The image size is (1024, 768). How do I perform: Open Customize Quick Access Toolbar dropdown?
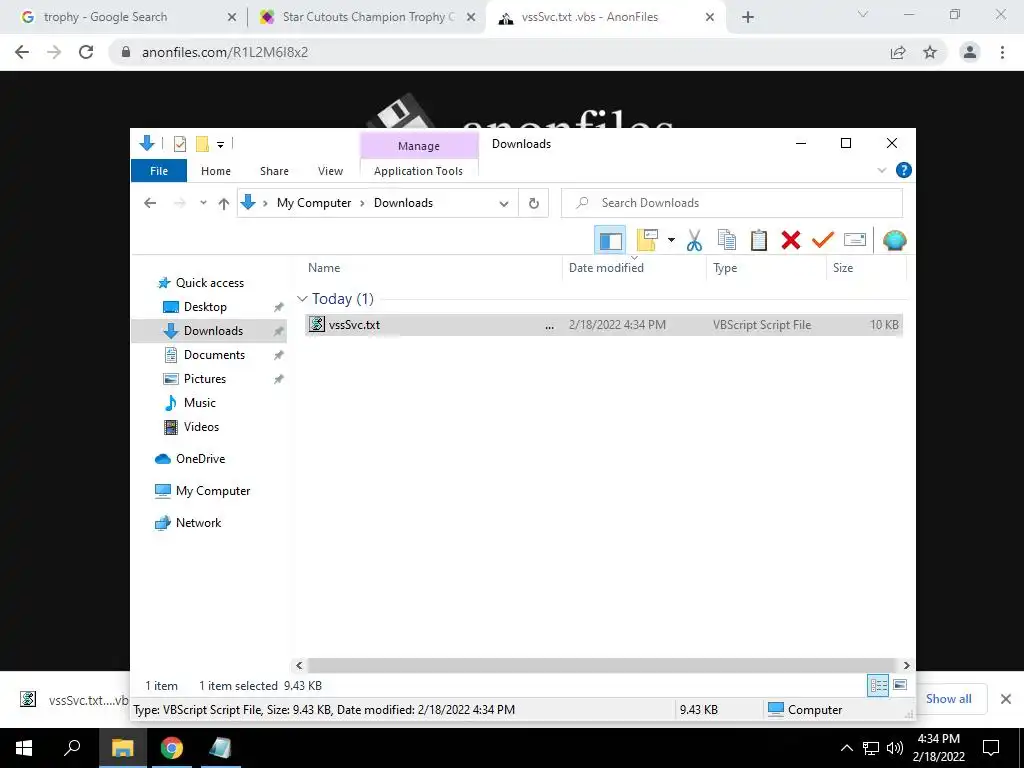(221, 144)
